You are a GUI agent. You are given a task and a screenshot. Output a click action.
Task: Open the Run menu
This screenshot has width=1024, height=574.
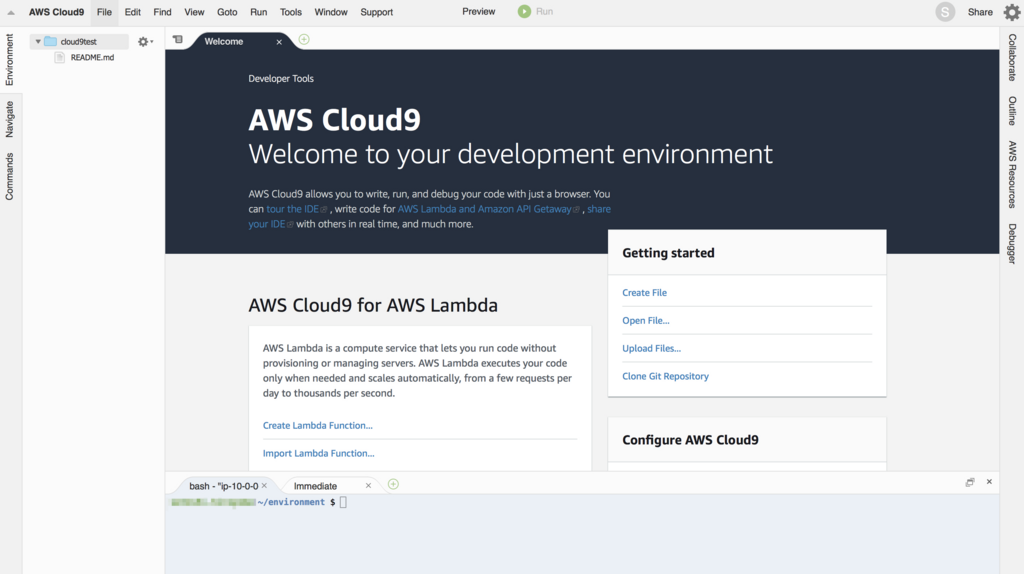(x=259, y=12)
